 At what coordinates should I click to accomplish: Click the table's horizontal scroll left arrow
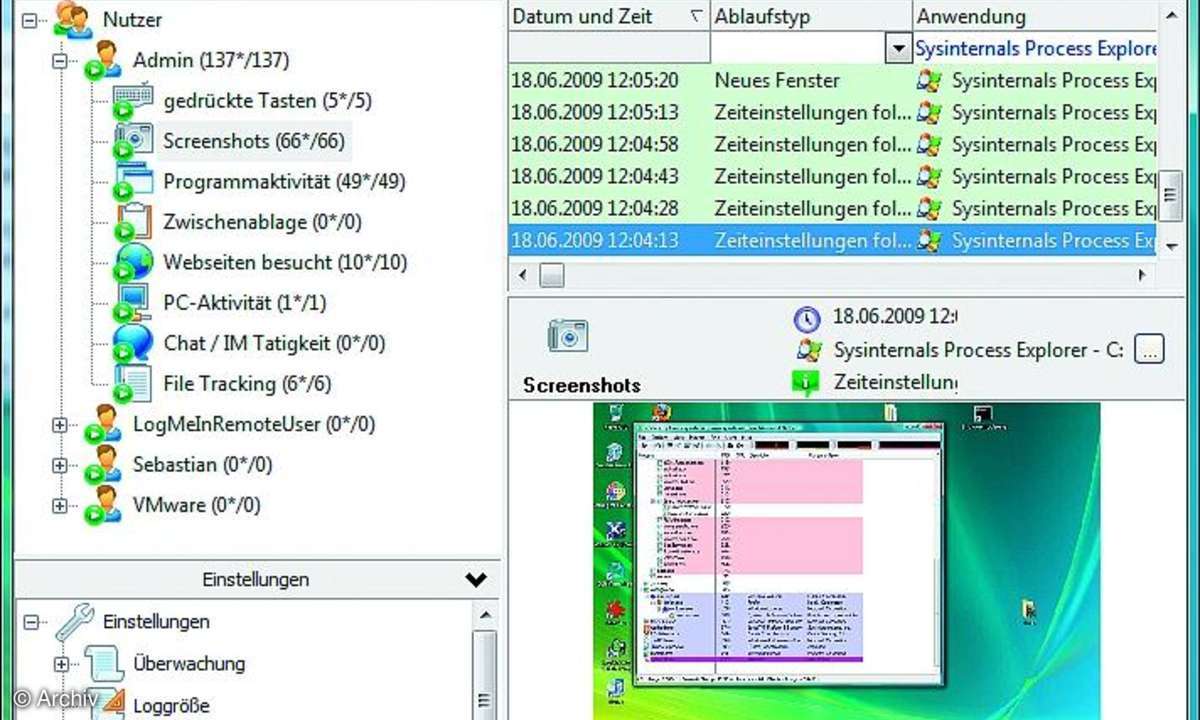[523, 274]
